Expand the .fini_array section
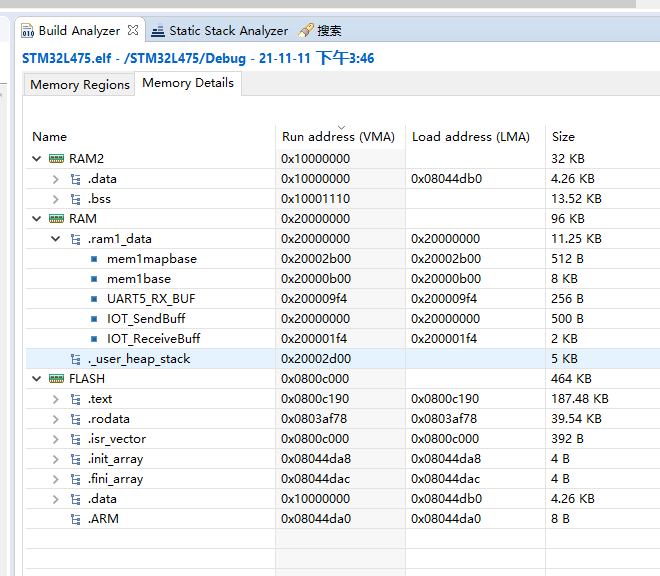 tap(56, 479)
